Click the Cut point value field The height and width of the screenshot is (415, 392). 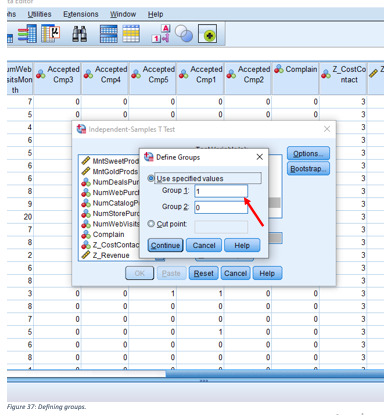[221, 227]
